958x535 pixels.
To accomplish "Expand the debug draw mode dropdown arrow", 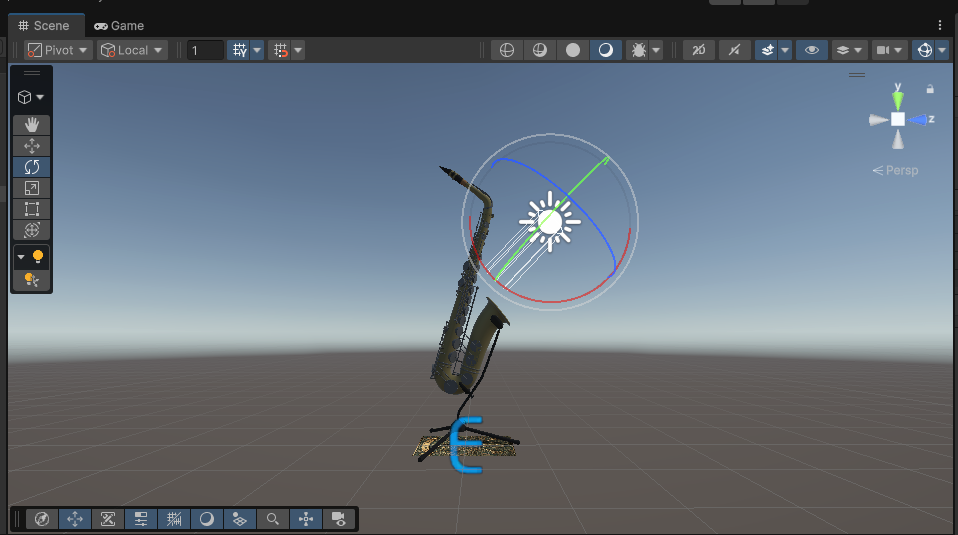I will point(656,50).
